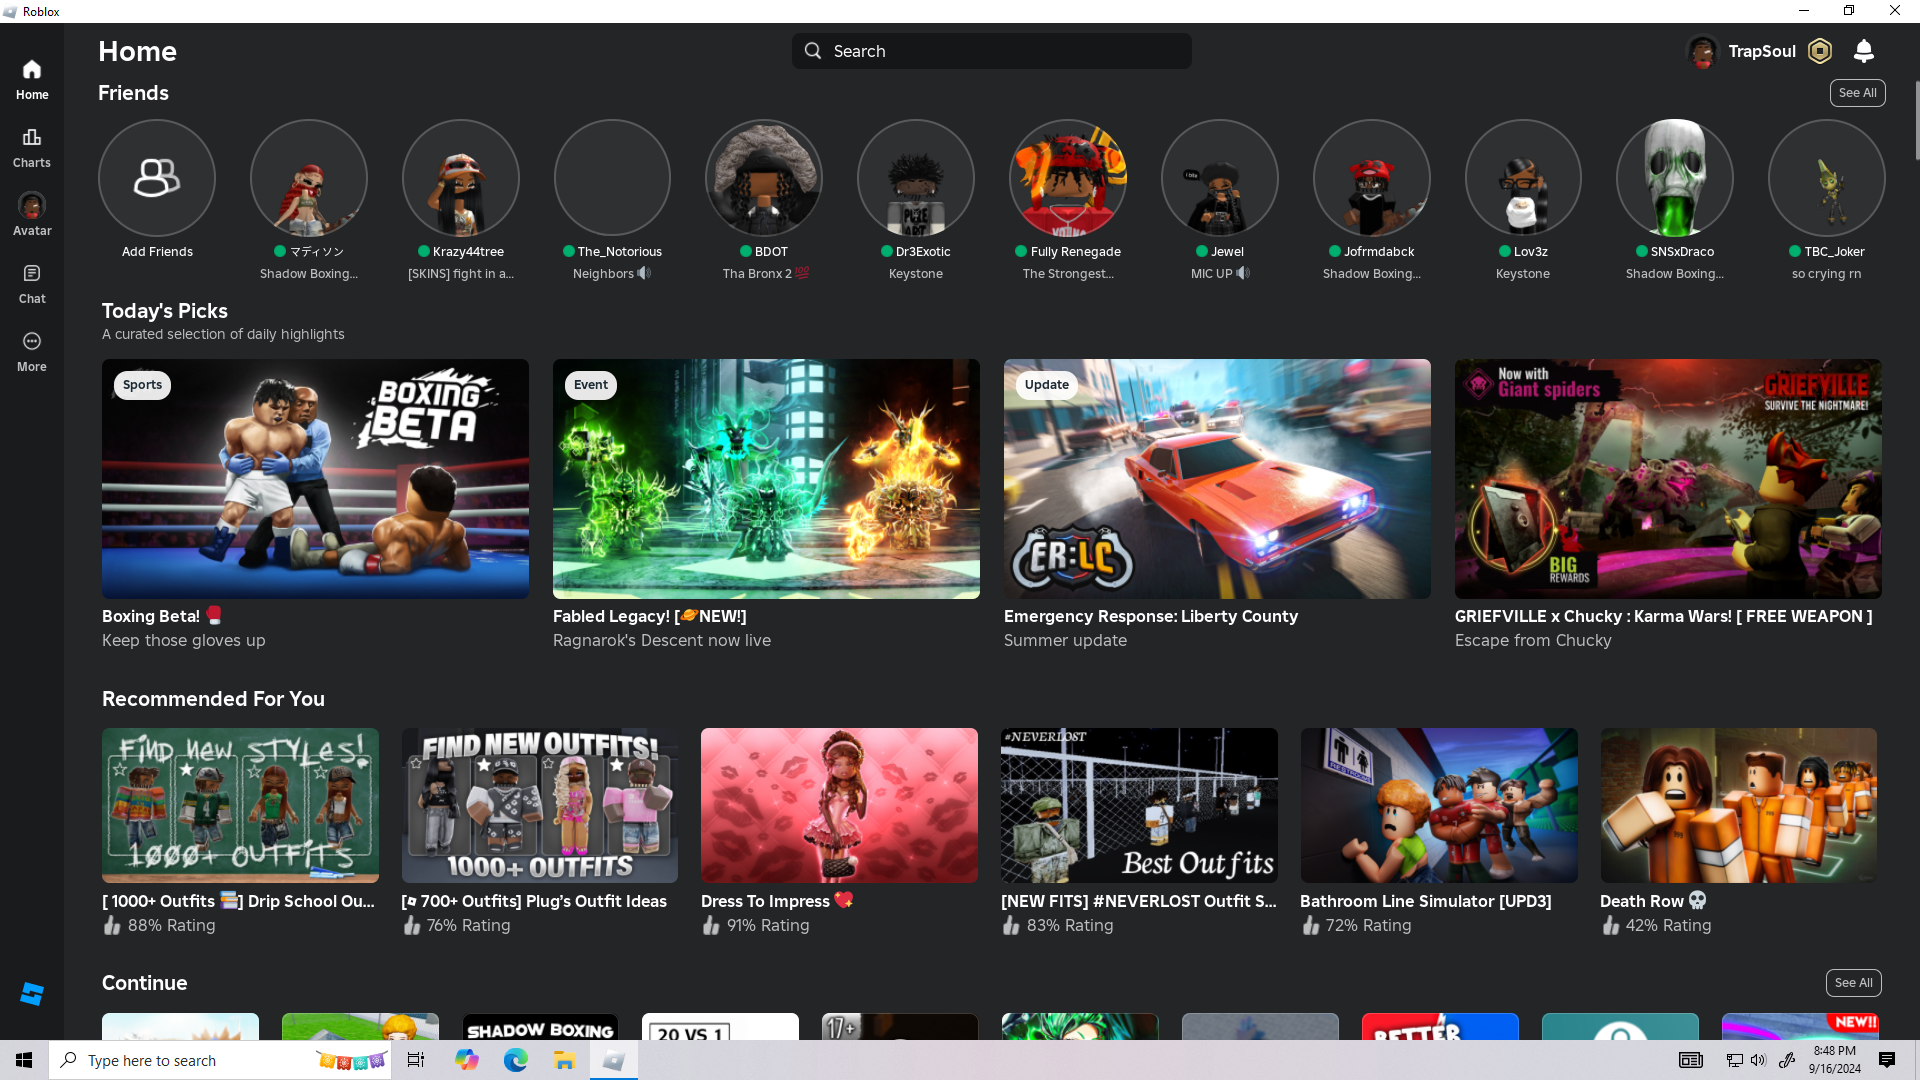Open SNSxDraco's friend avatar
Viewport: 1920px width, 1080px height.
[x=1675, y=178]
